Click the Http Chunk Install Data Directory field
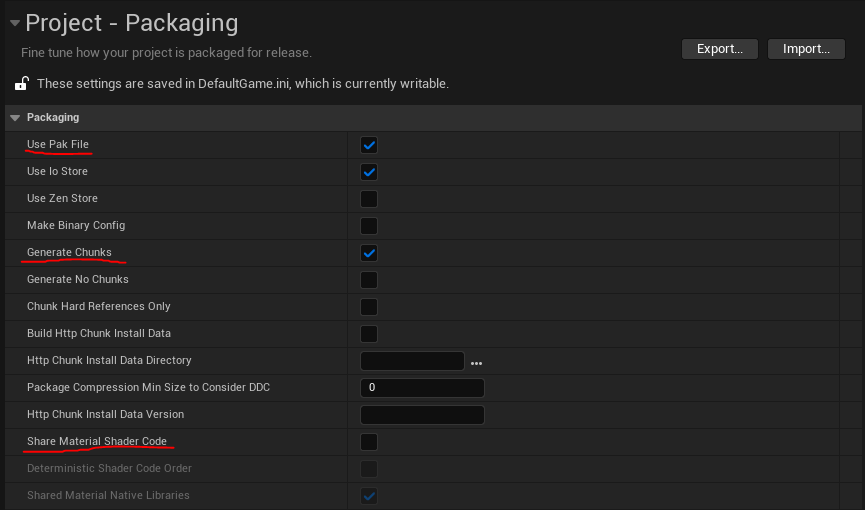This screenshot has height=510, width=865. [x=412, y=361]
